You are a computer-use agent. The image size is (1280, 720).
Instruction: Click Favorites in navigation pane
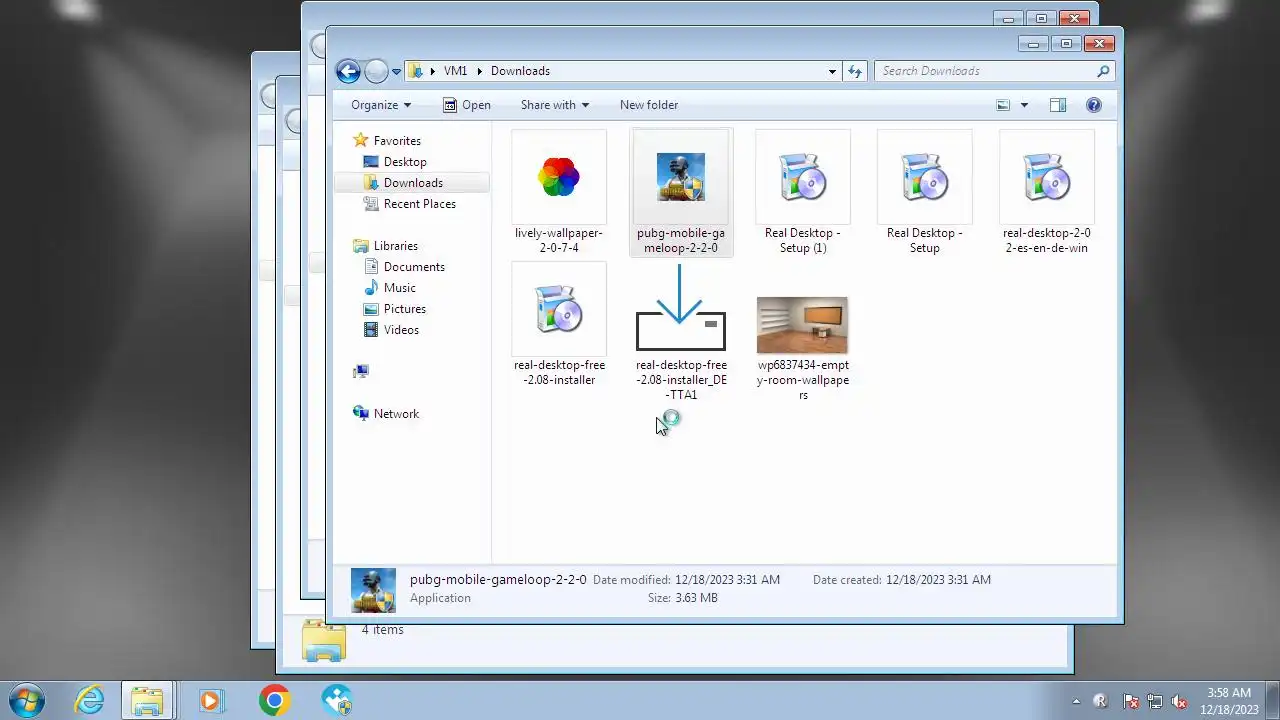click(397, 141)
